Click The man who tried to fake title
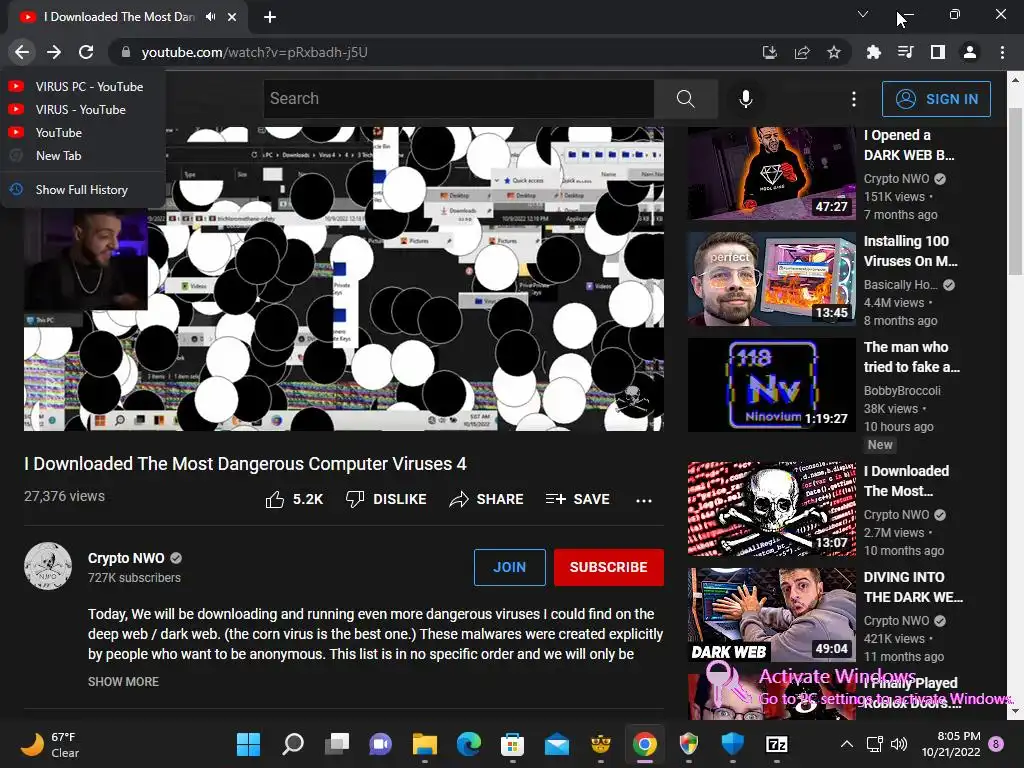The height and width of the screenshot is (768, 1024). 912,357
